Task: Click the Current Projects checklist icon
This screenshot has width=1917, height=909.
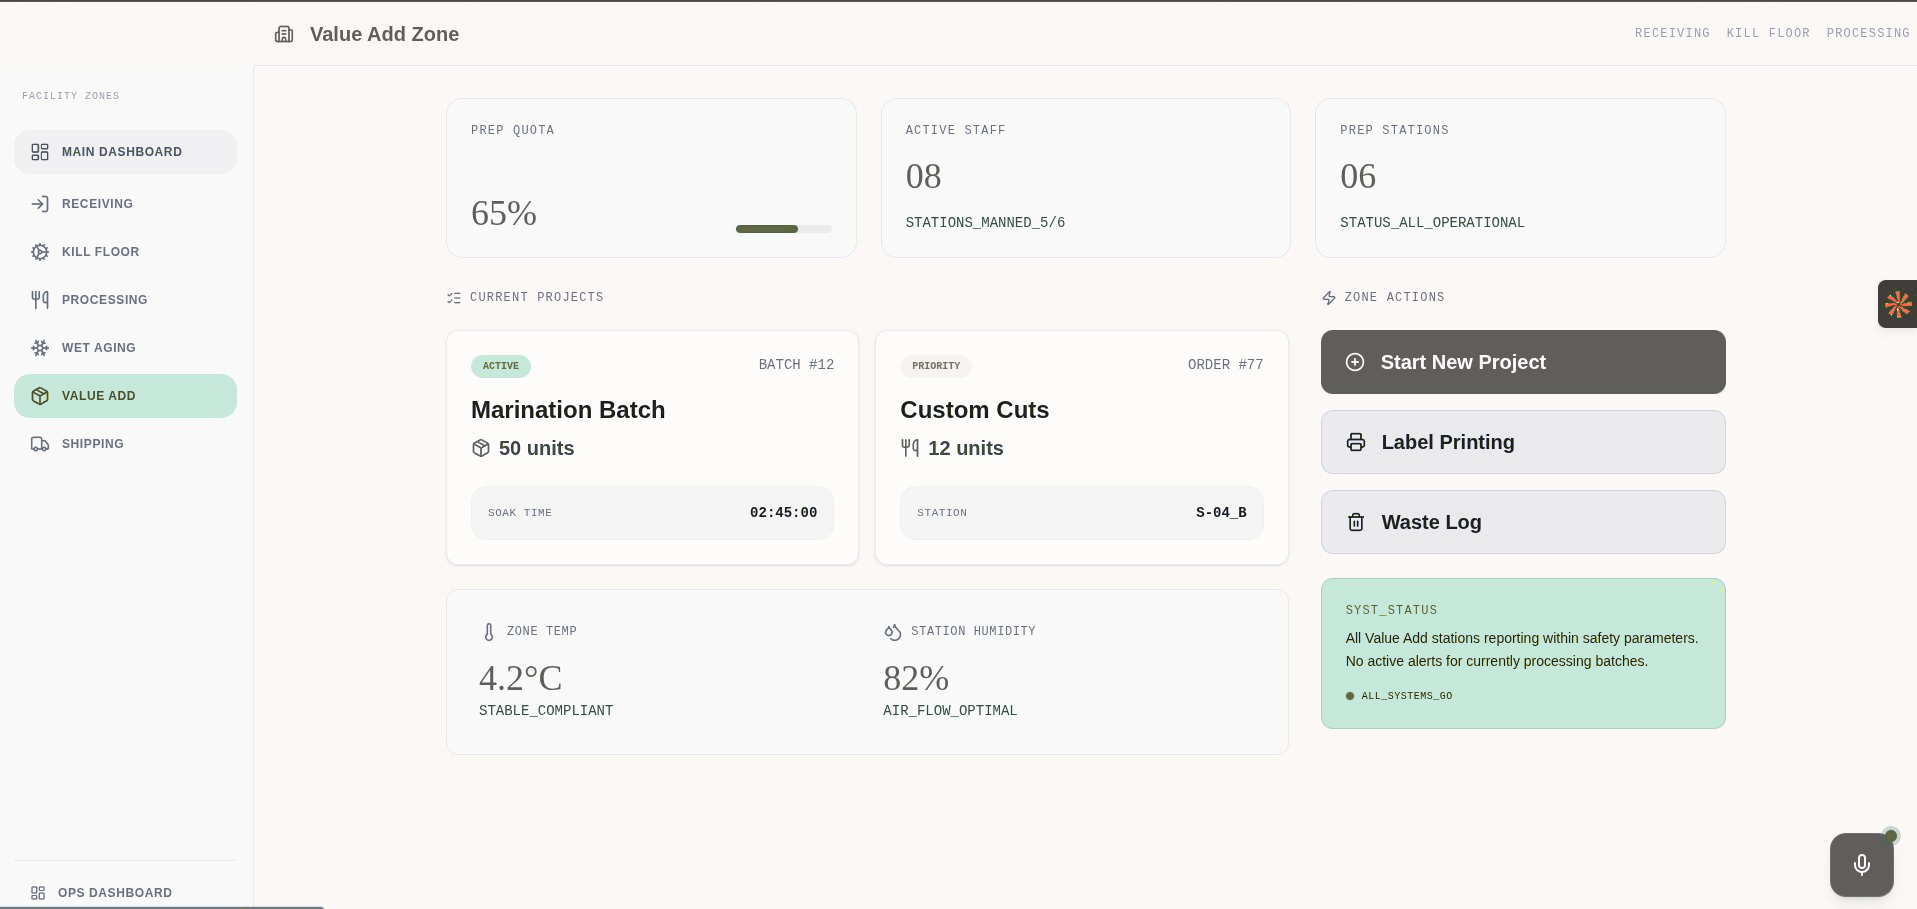Action: click(x=454, y=298)
